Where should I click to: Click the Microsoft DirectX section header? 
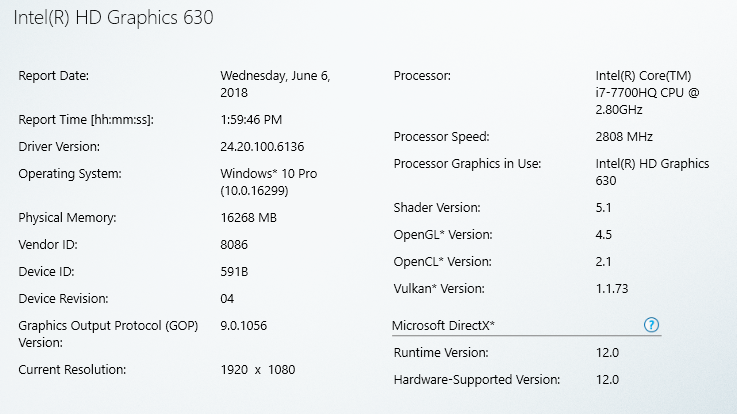443,326
